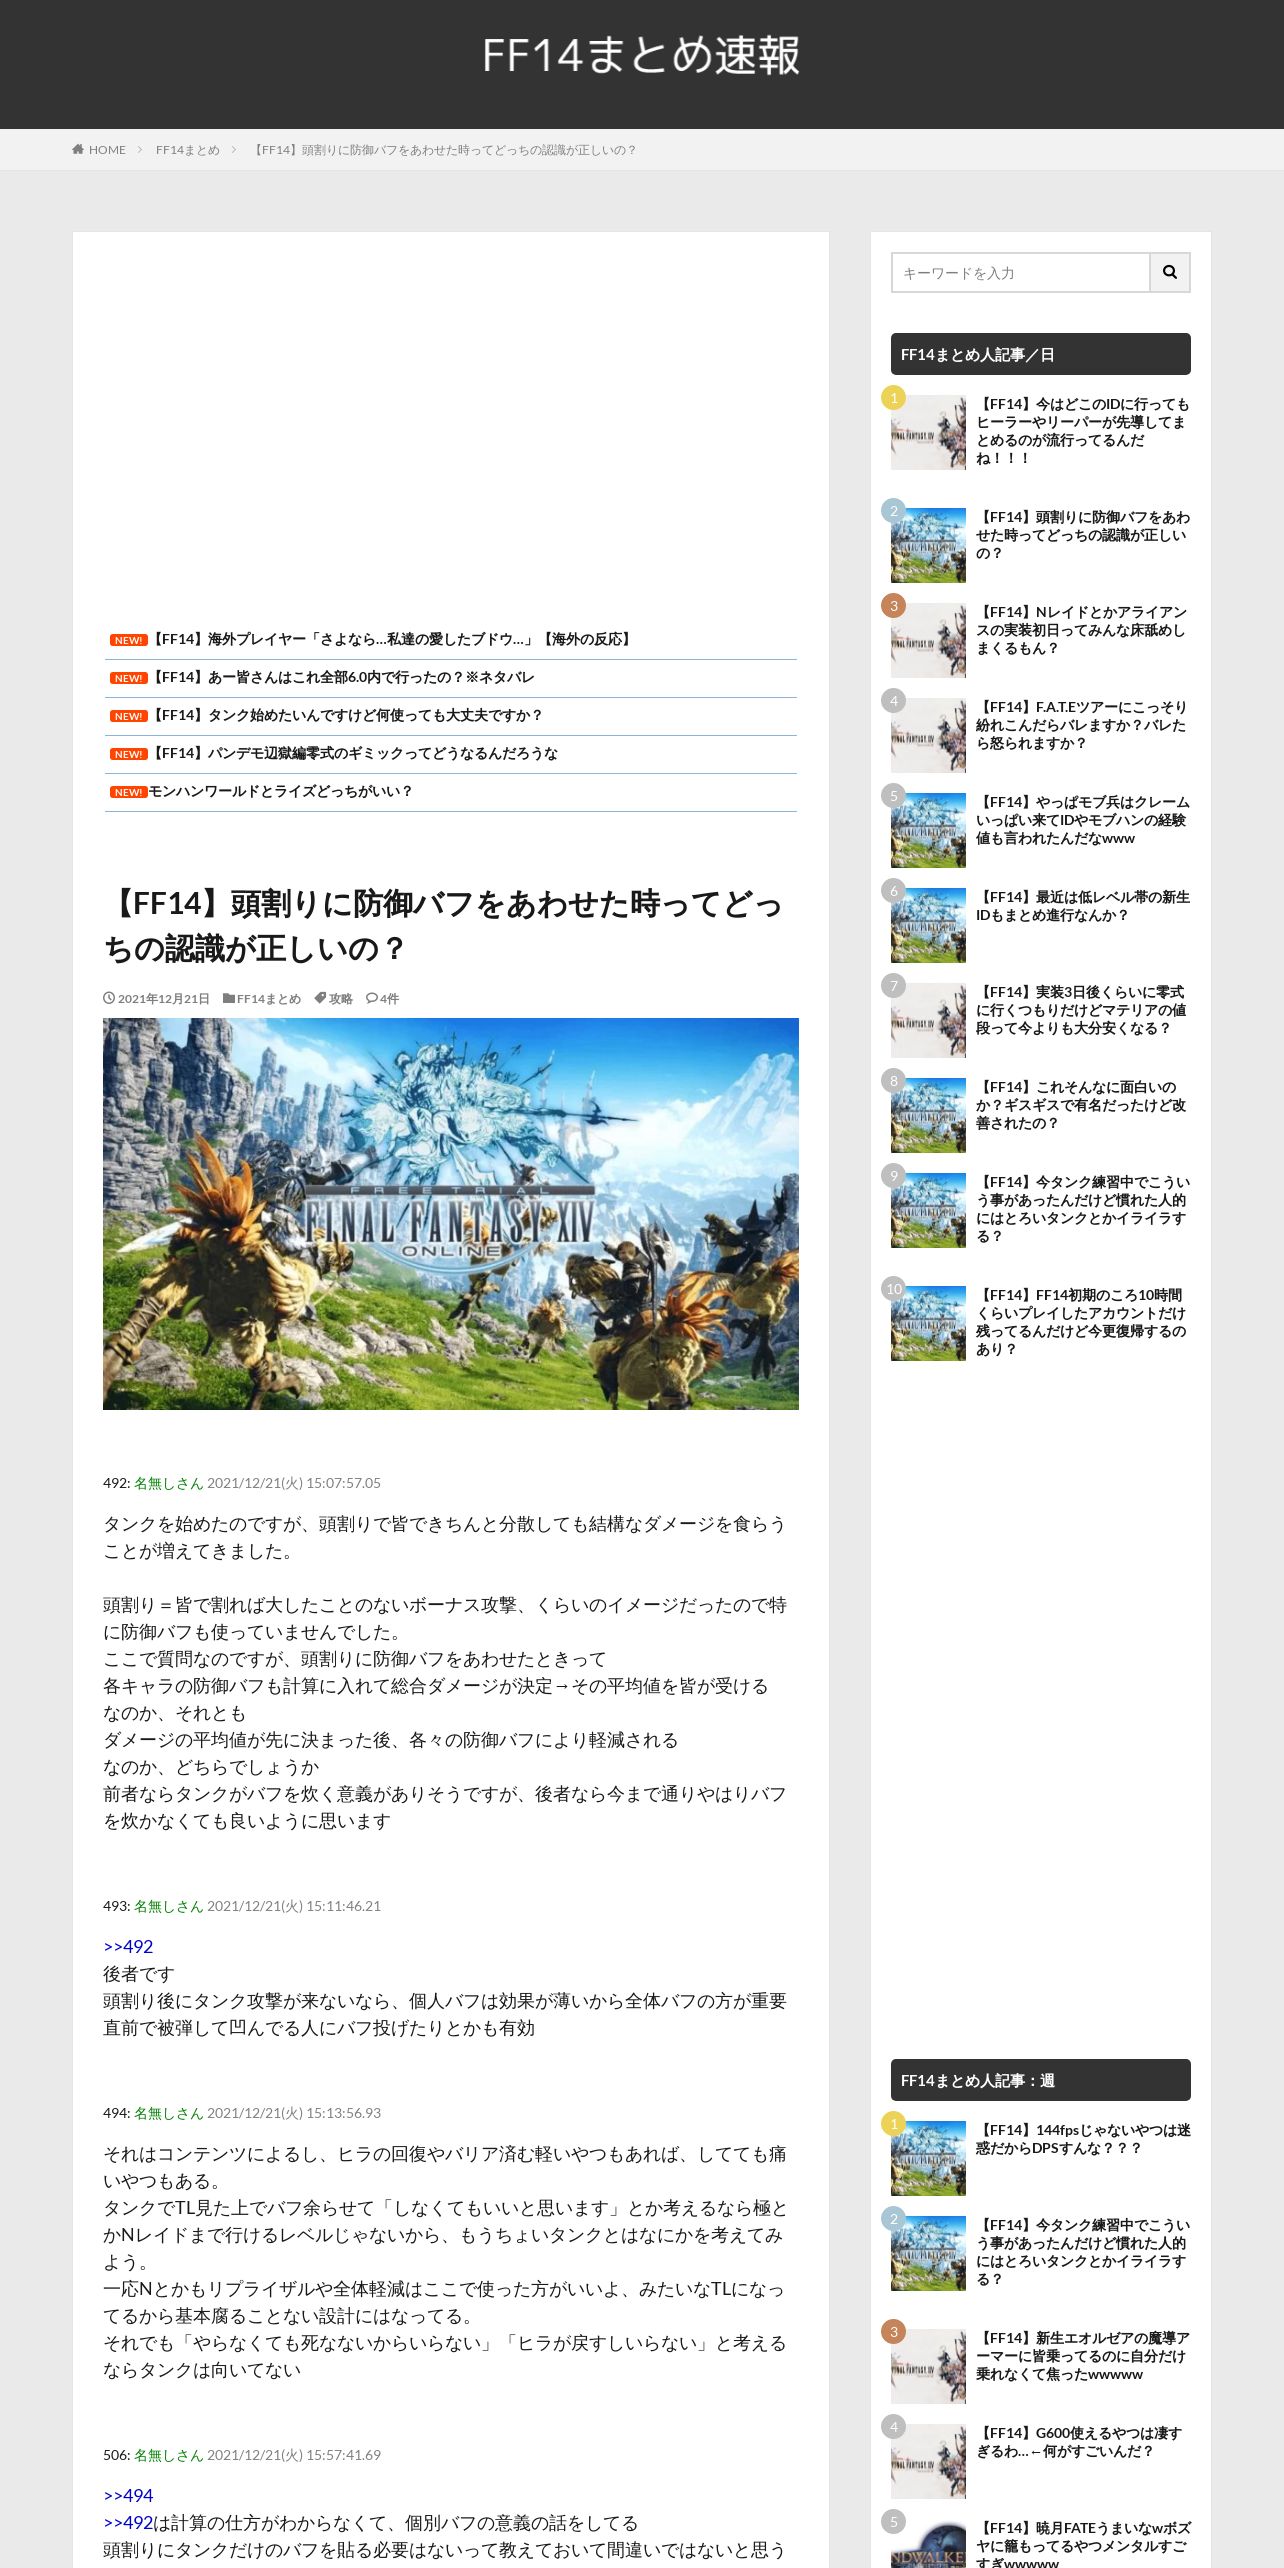Click thumbnail for daily Nレイドとかアライアンス entry
This screenshot has height=2568, width=1284.
point(928,640)
